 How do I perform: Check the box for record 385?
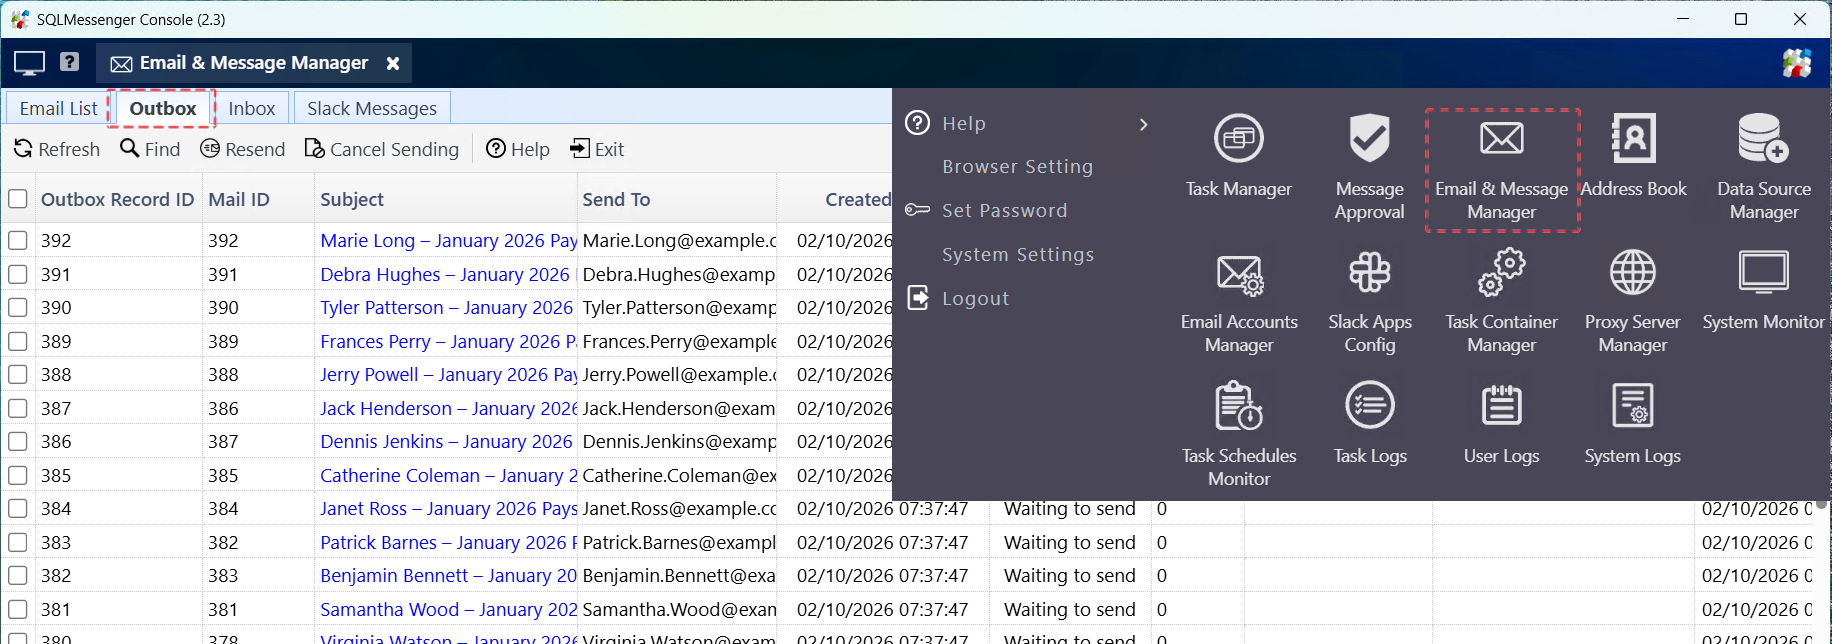point(17,475)
